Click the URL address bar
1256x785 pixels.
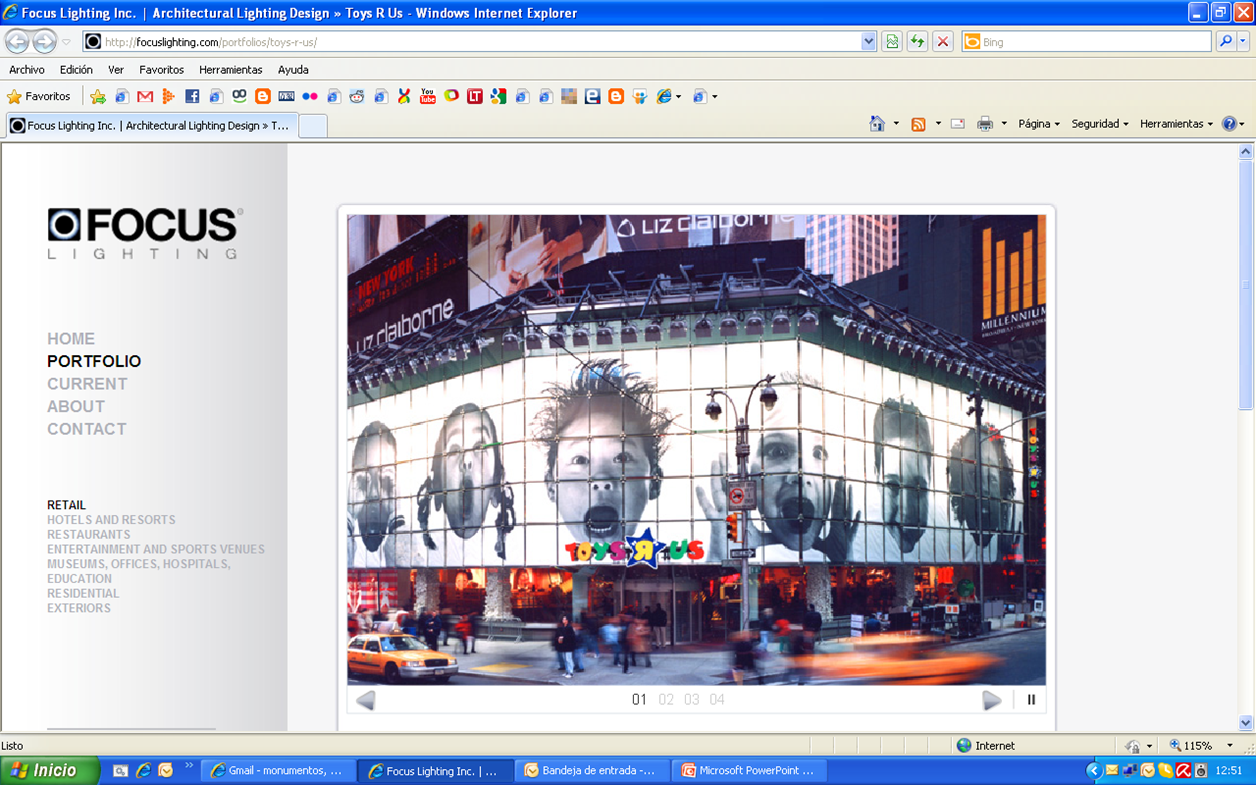pos(480,42)
